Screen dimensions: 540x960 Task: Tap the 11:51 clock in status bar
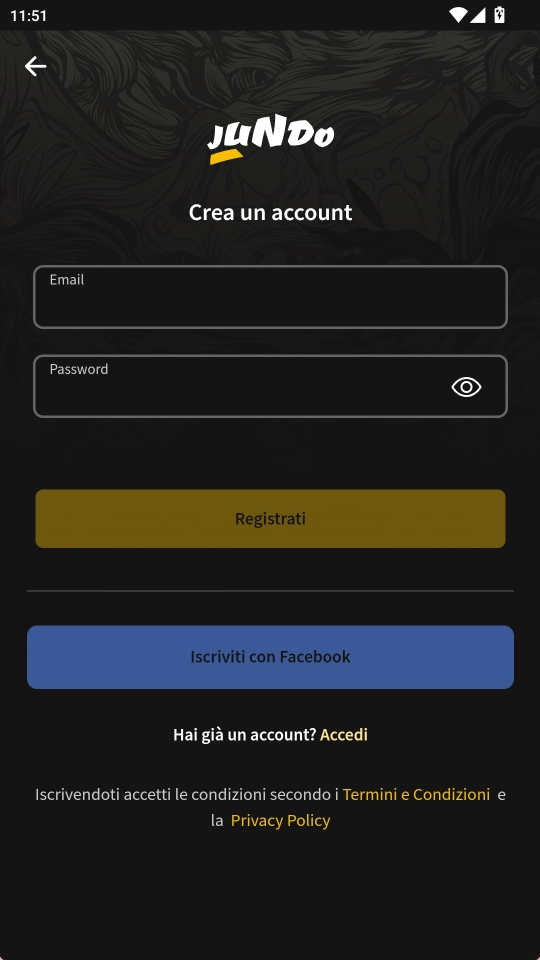point(29,16)
